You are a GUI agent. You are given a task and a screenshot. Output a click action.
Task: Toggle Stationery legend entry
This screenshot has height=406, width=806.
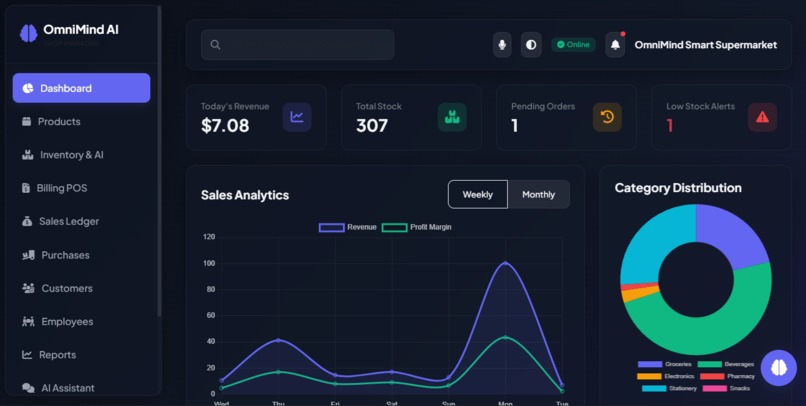pos(669,389)
